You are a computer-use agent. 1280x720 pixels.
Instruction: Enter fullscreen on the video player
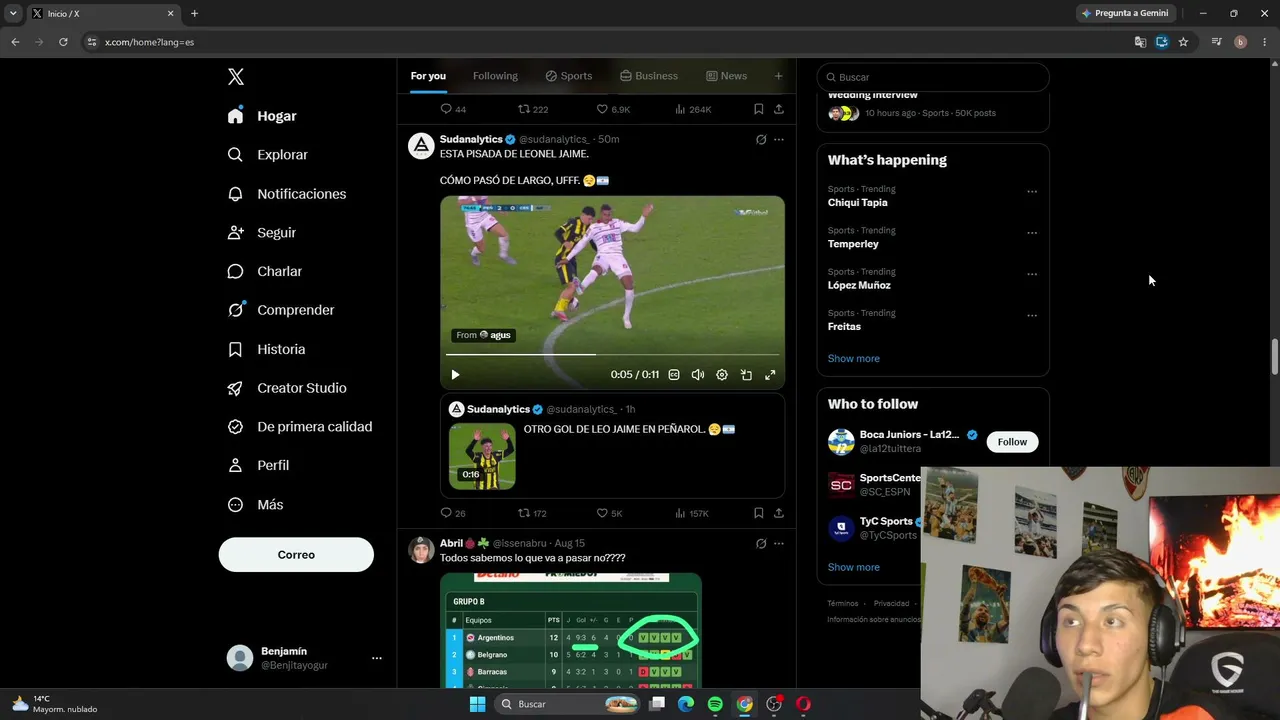[x=770, y=375]
